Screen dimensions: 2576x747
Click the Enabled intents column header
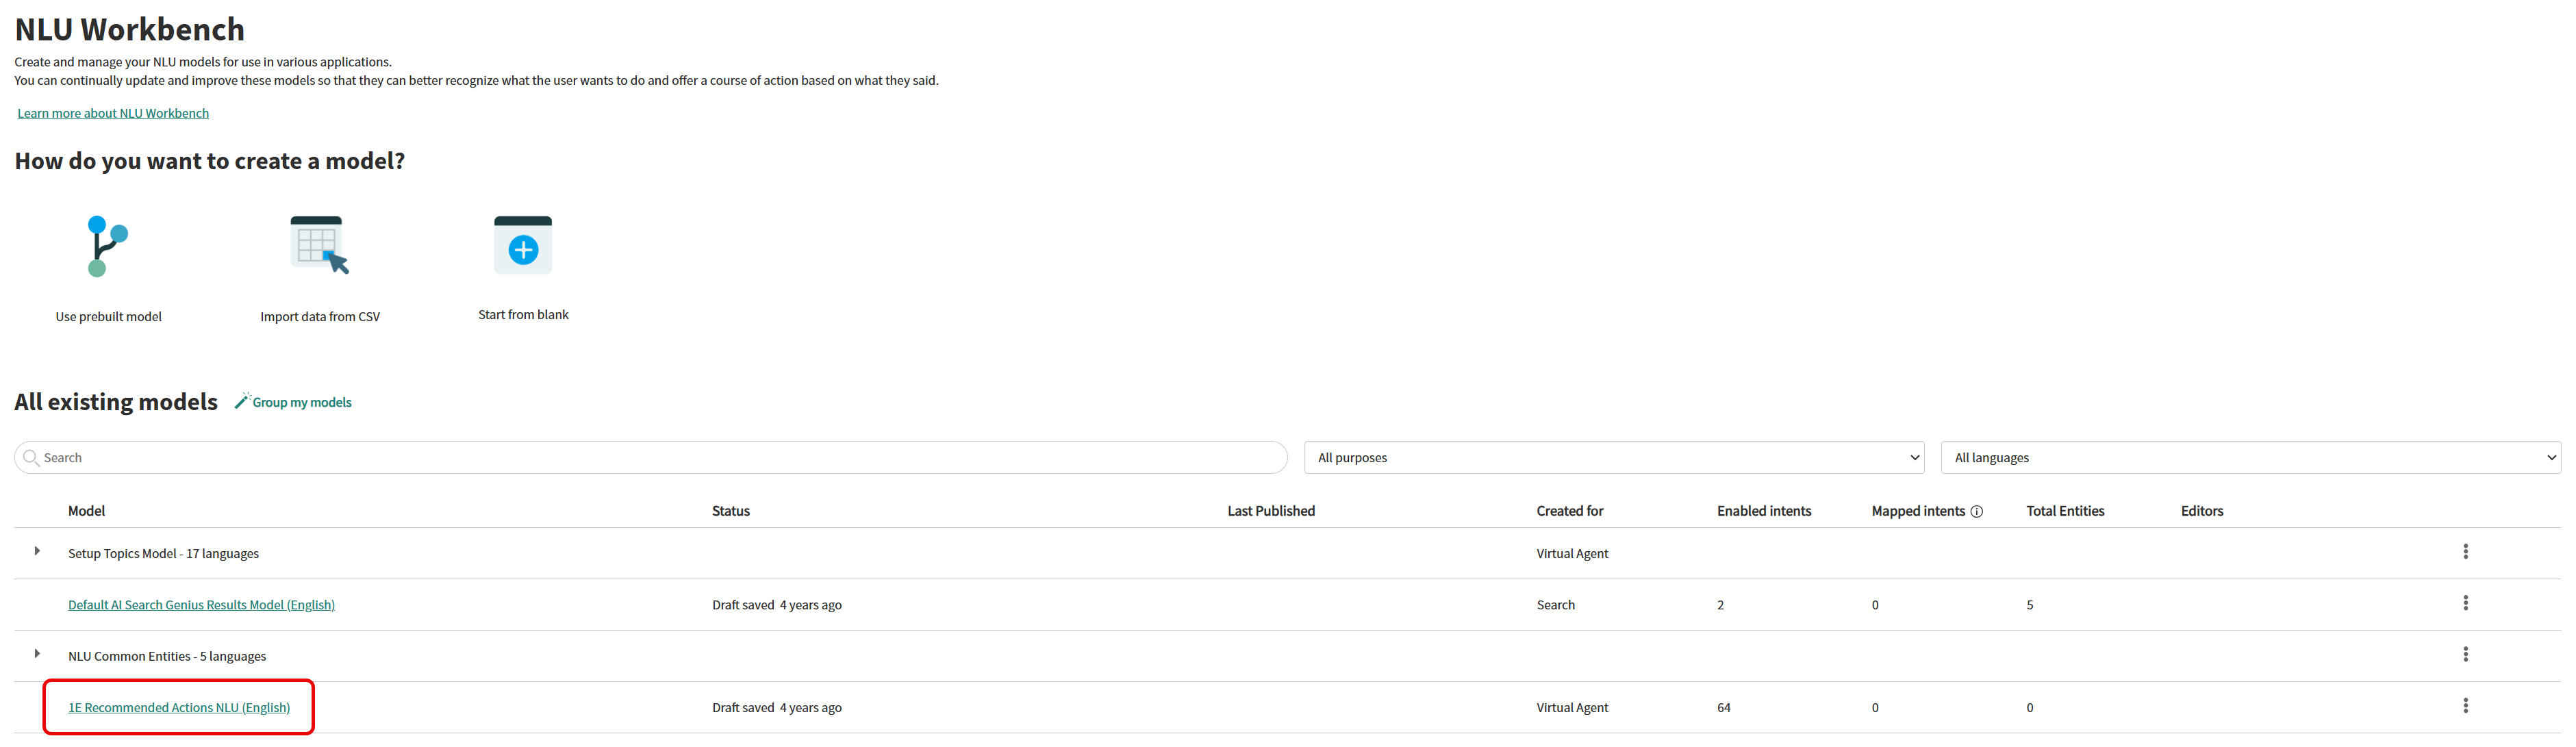coord(1763,511)
